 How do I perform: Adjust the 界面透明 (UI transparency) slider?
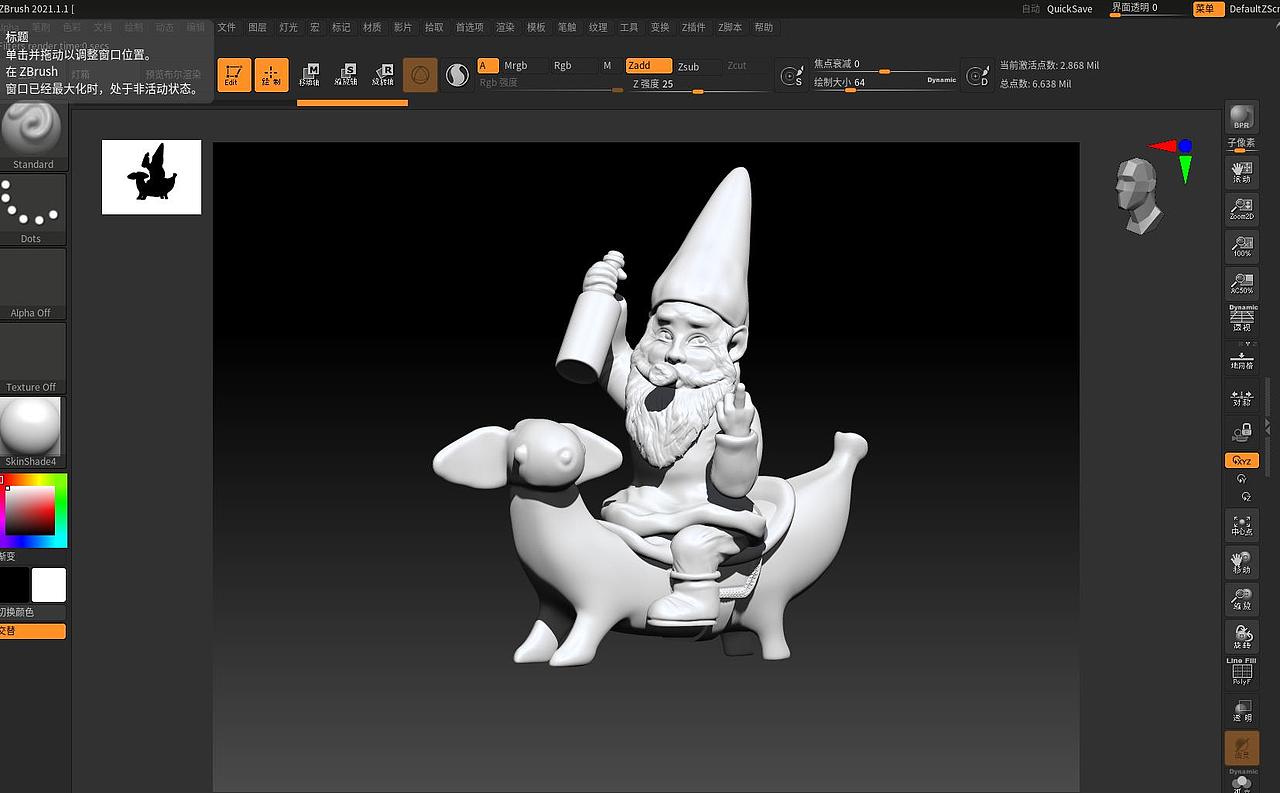(1148, 8)
